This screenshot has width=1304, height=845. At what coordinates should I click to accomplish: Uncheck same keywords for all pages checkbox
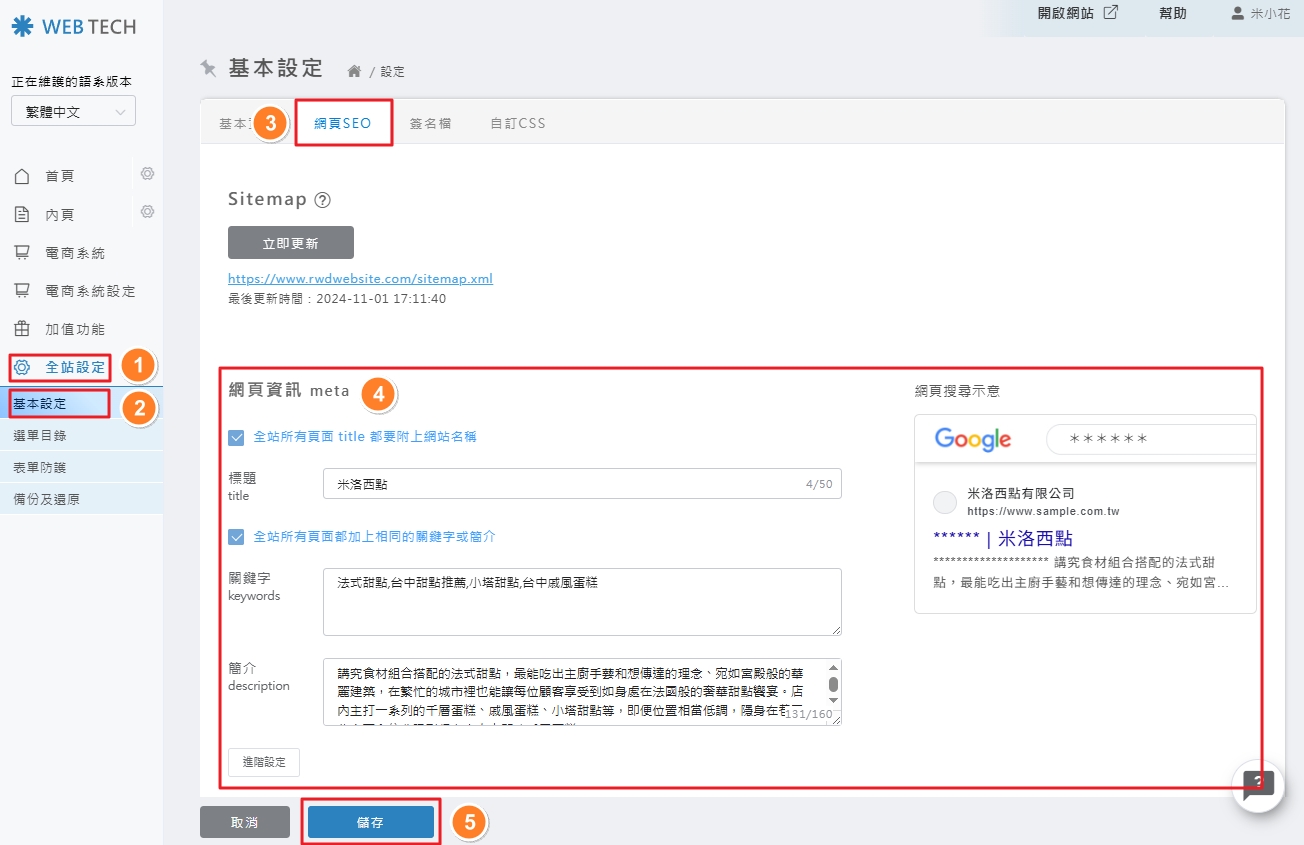point(236,537)
